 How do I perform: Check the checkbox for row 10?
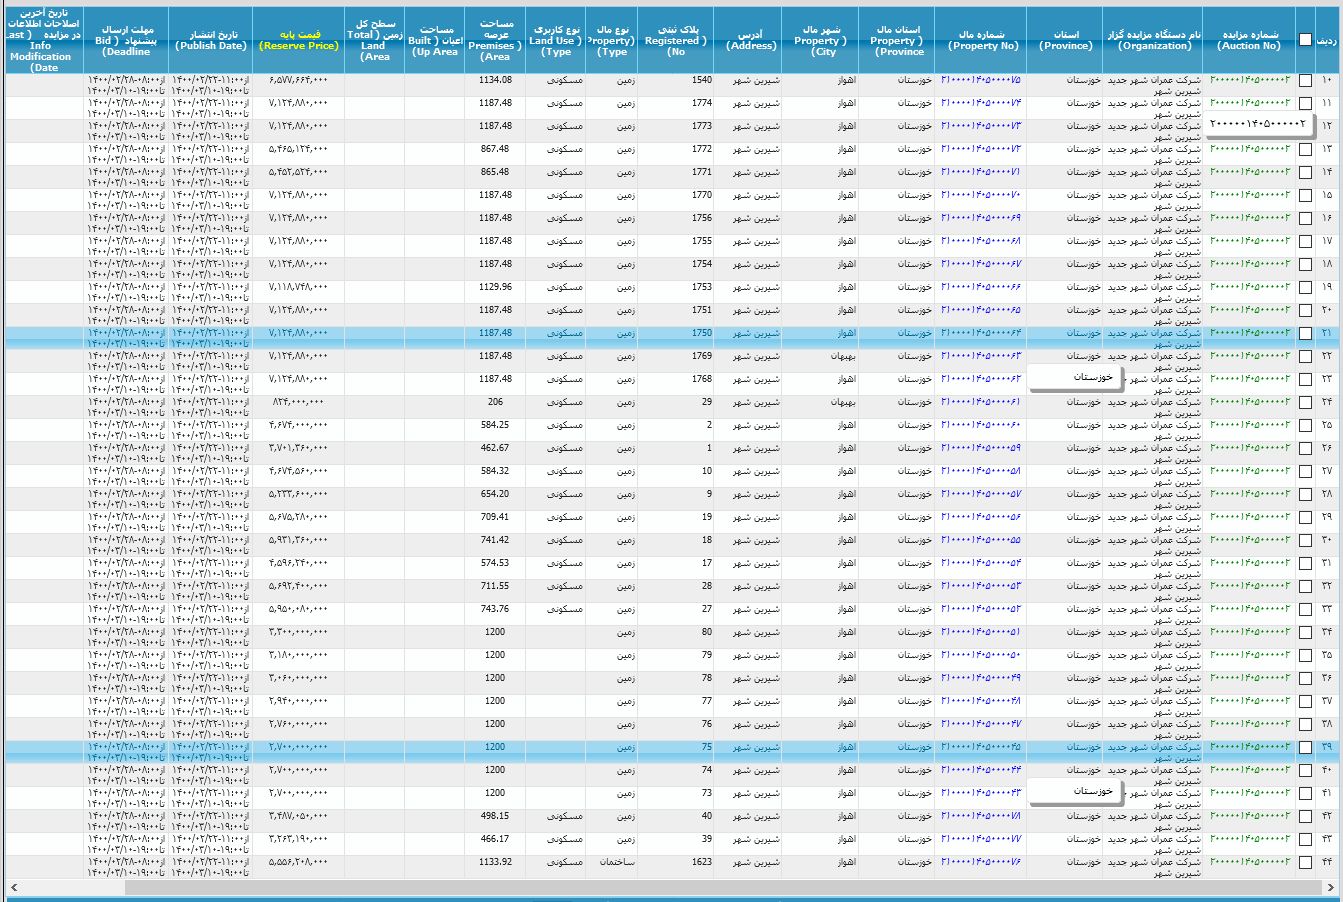(x=1305, y=80)
